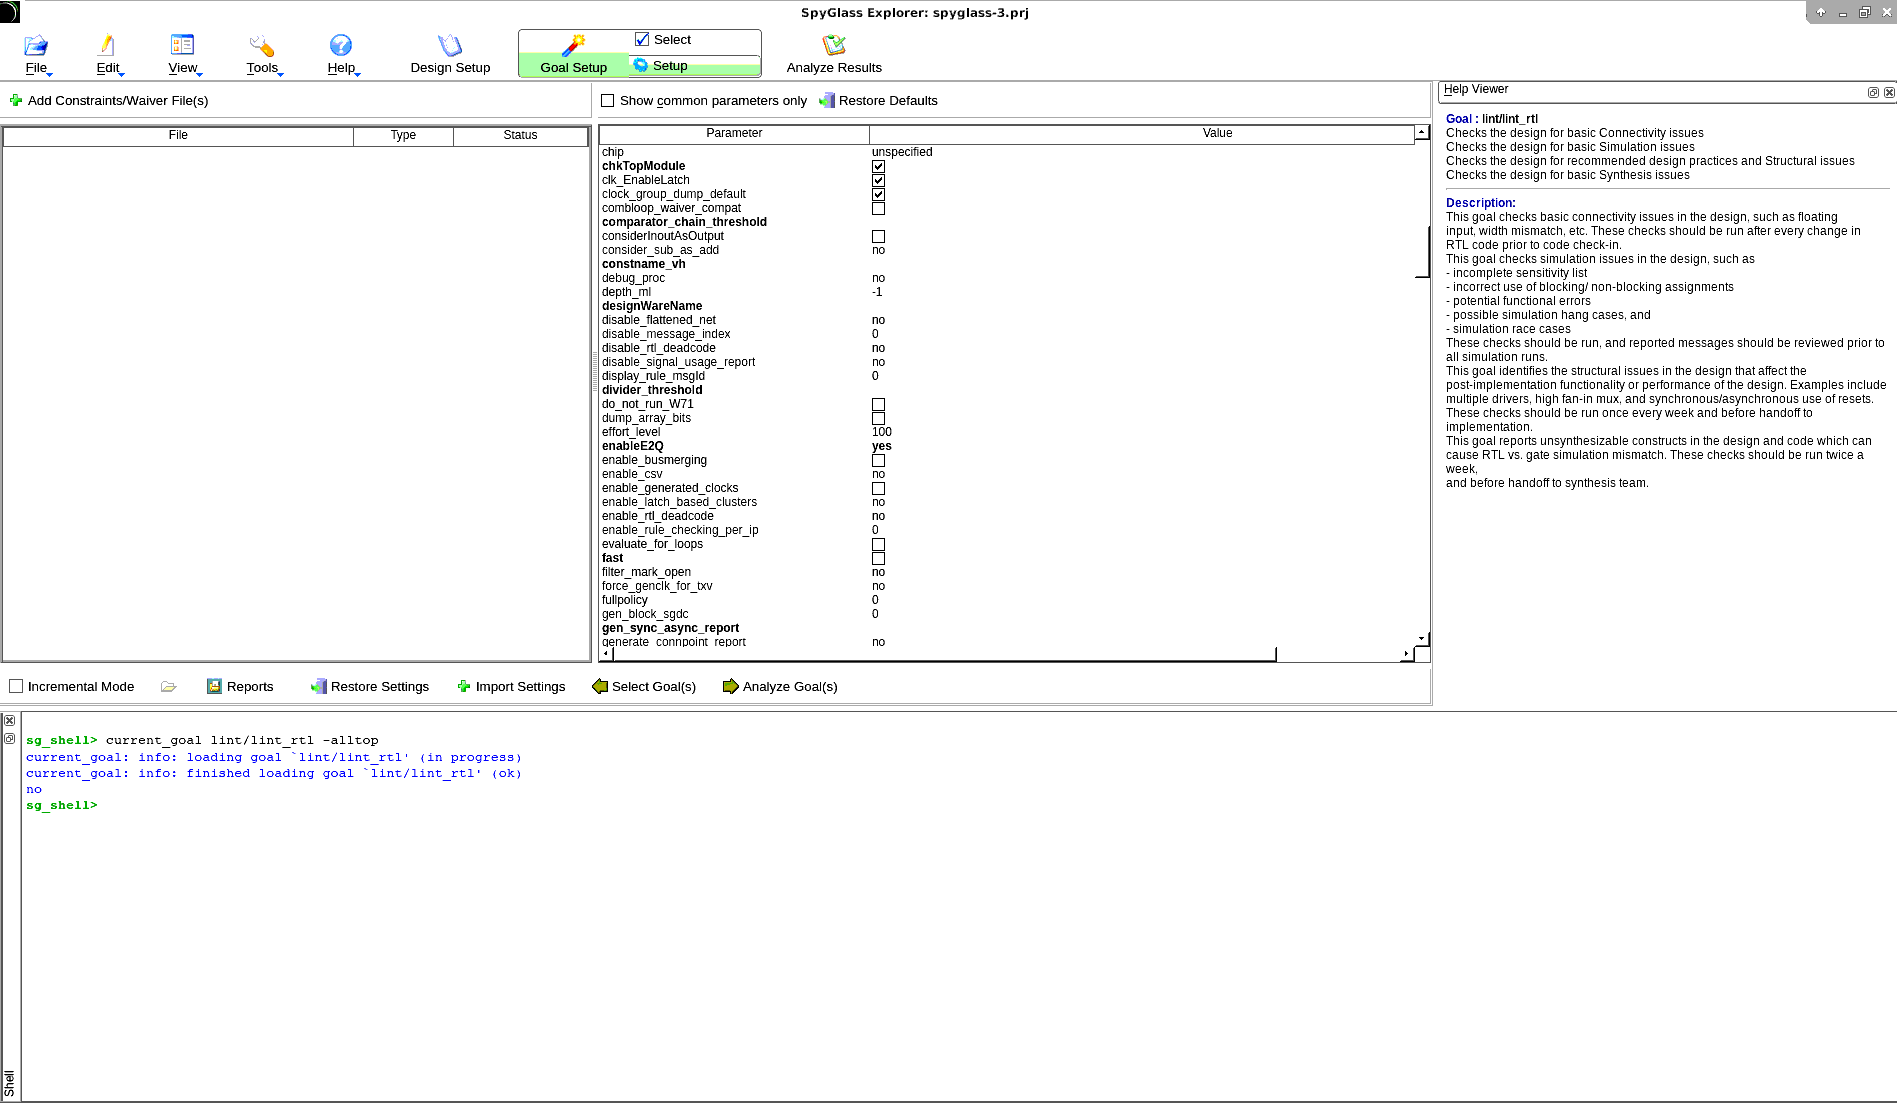Viewport: 1897px width, 1116px height.
Task: Close the Help Viewer panel
Action: [1889, 92]
